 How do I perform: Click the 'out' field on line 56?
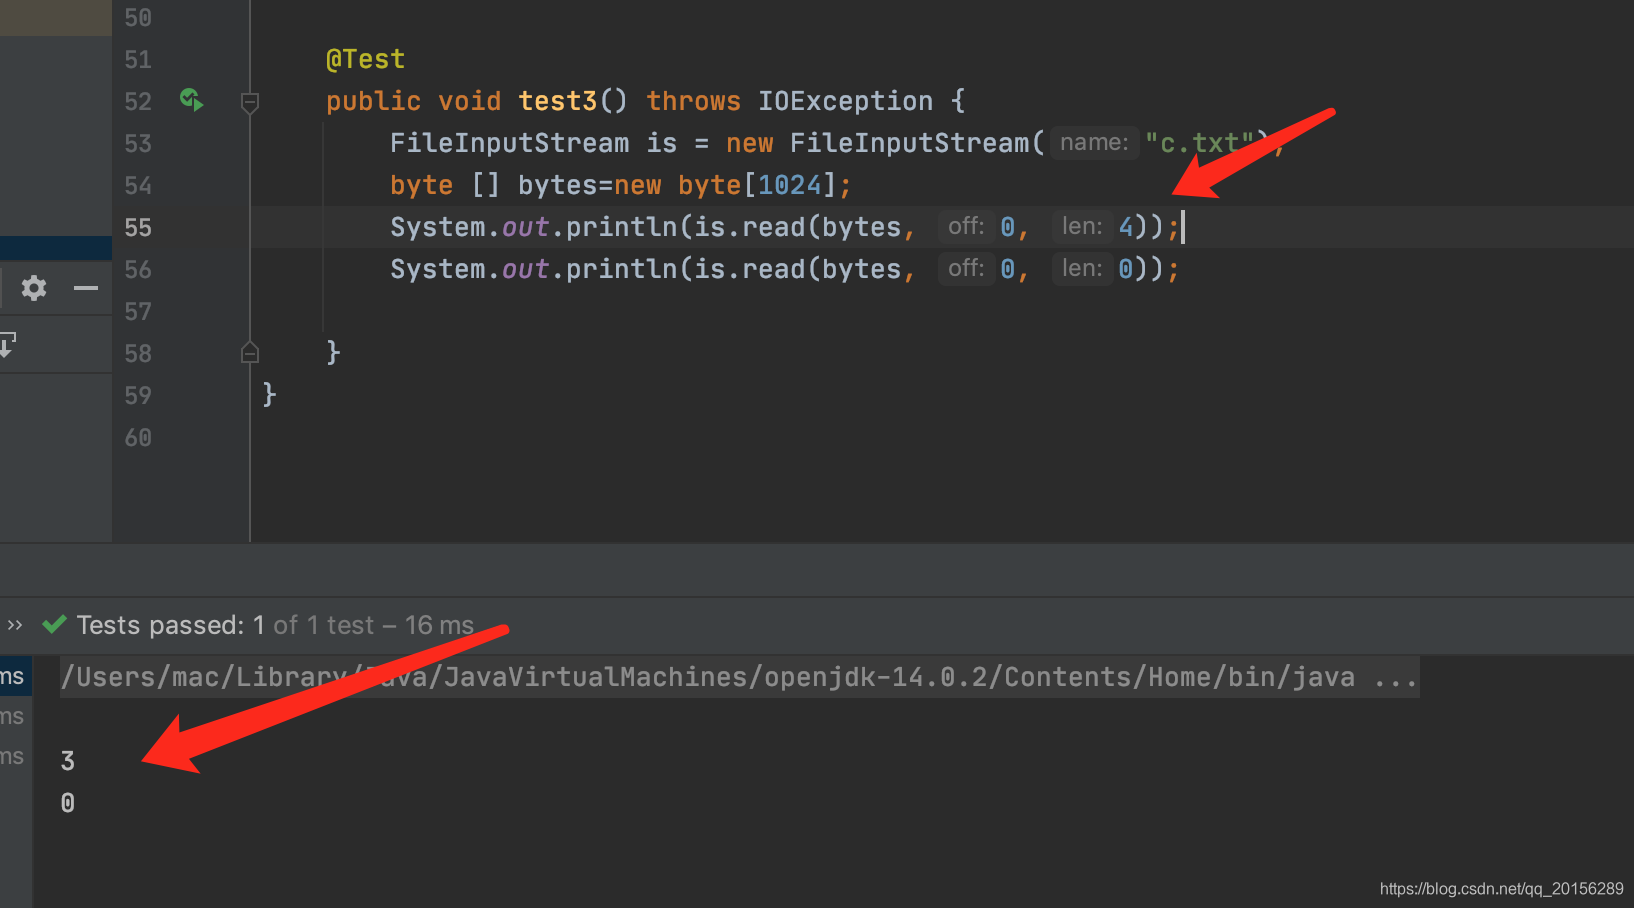pos(525,269)
